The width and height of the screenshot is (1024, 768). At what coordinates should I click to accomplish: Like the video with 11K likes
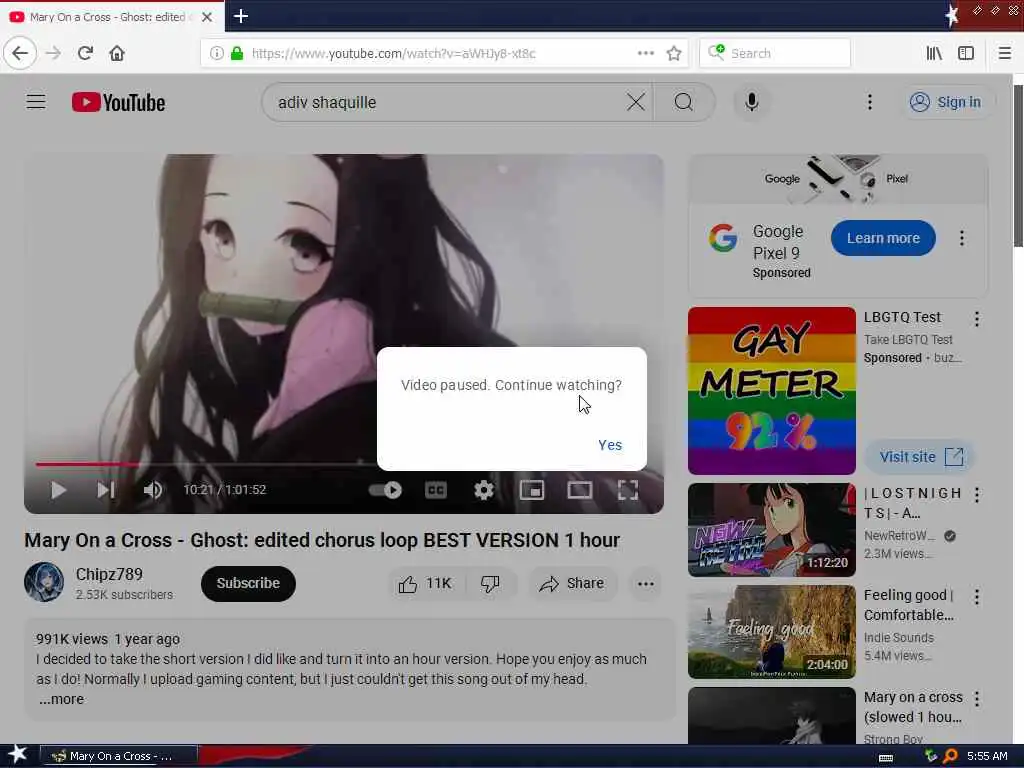click(x=426, y=583)
